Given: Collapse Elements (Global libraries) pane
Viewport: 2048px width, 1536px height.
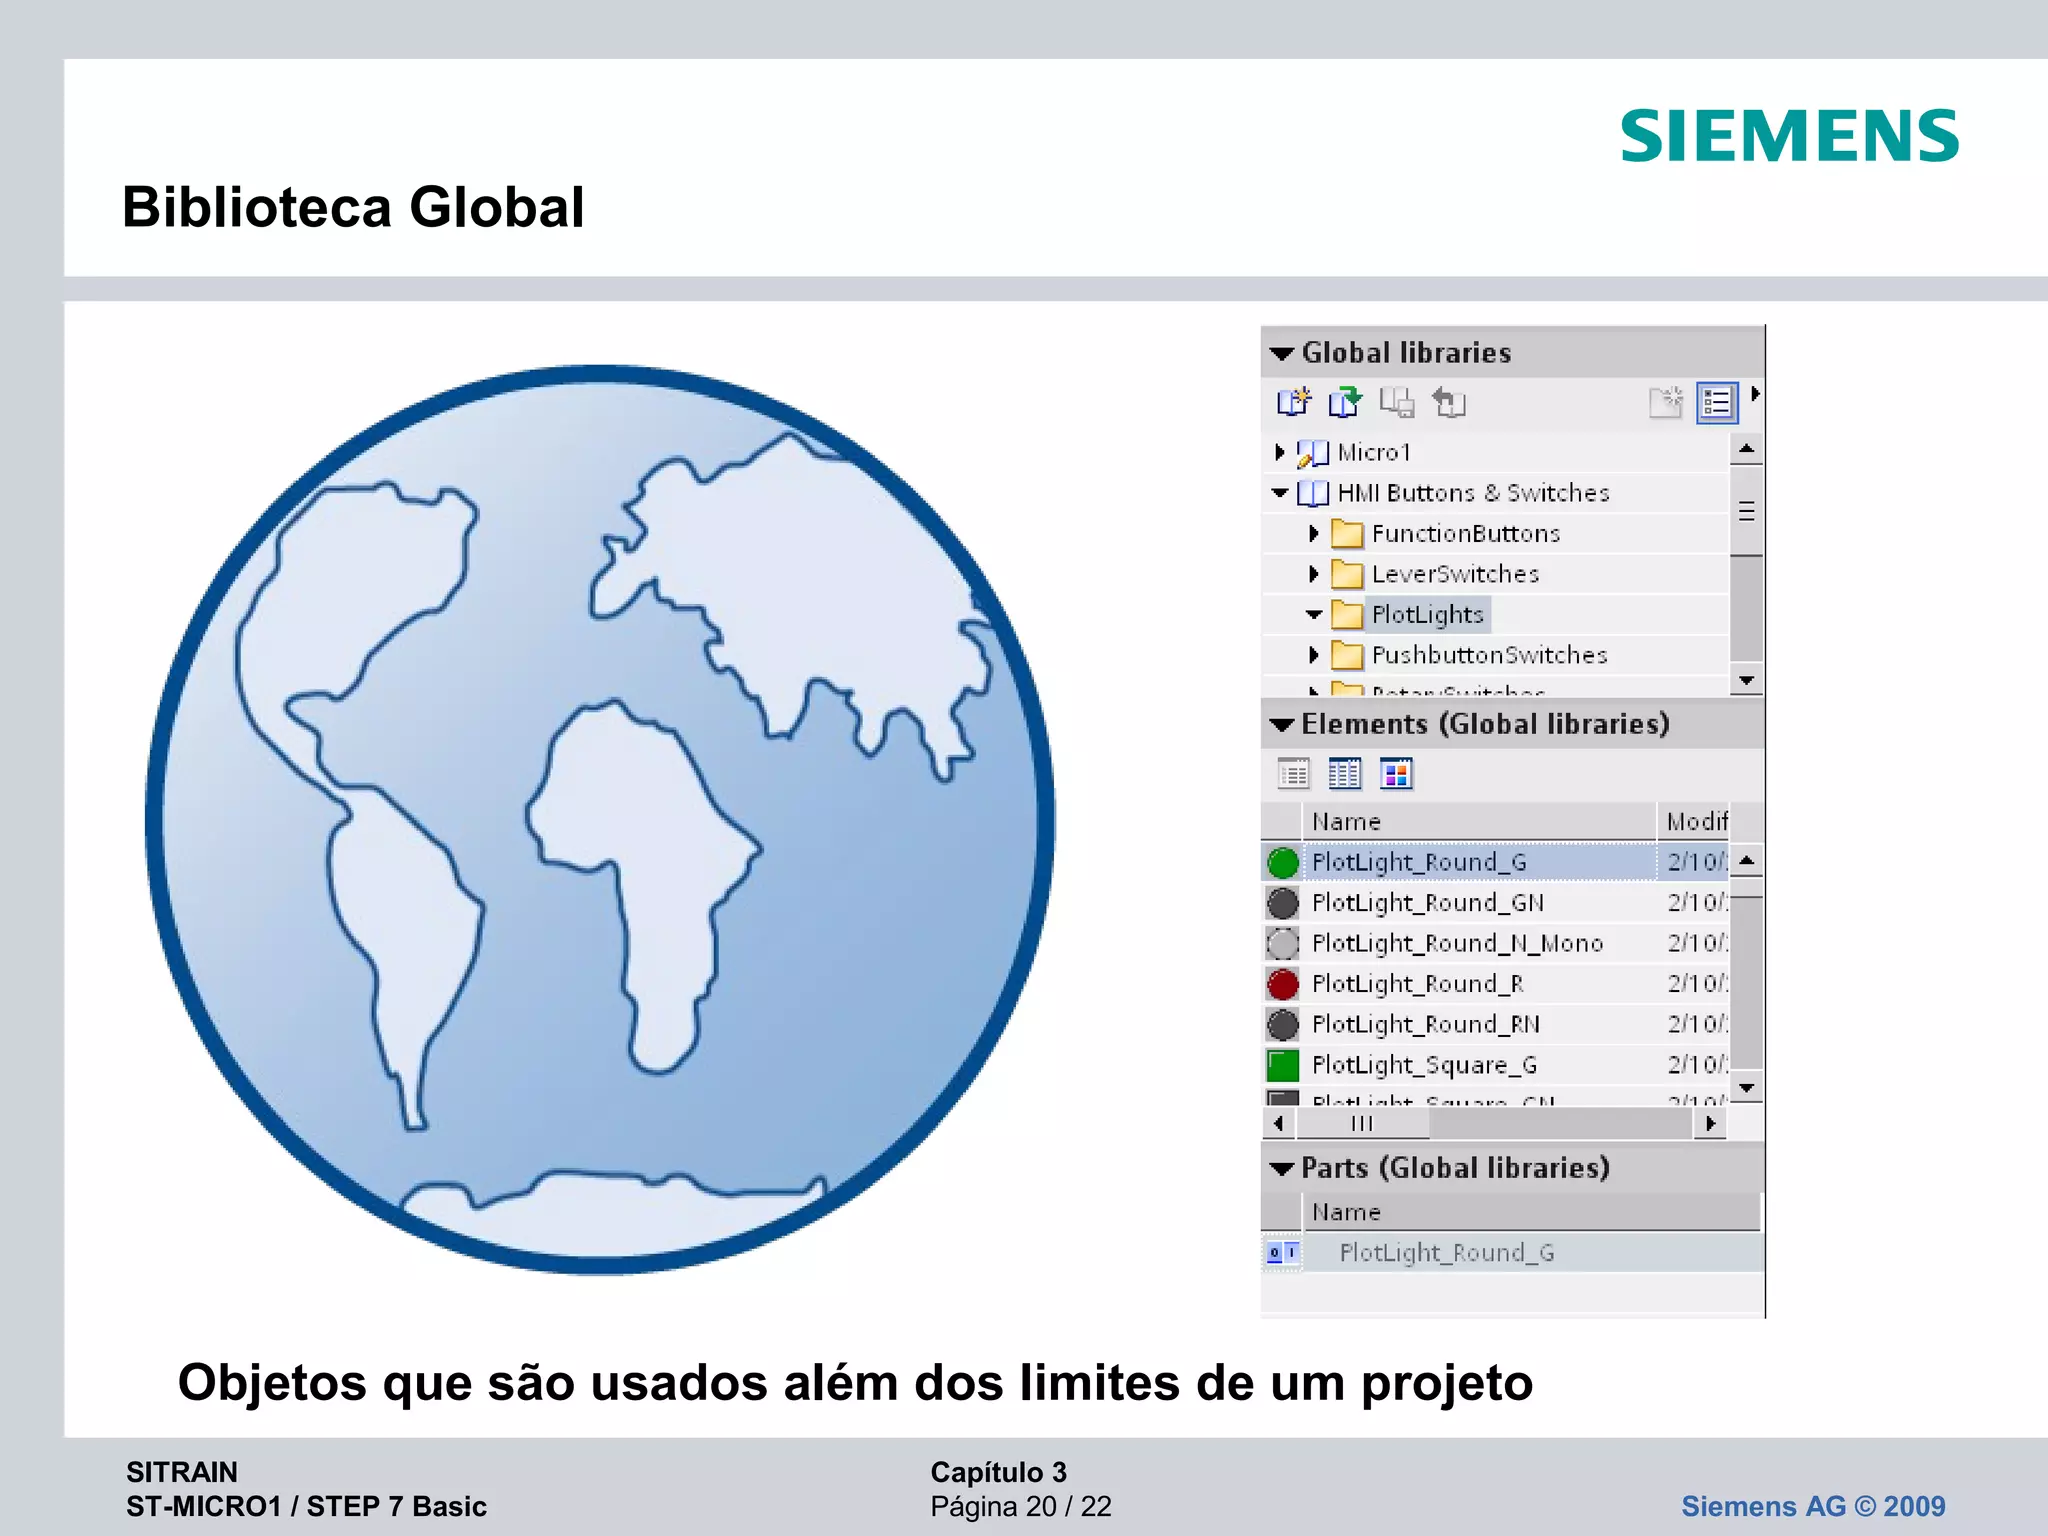Looking at the screenshot, I should [1281, 724].
